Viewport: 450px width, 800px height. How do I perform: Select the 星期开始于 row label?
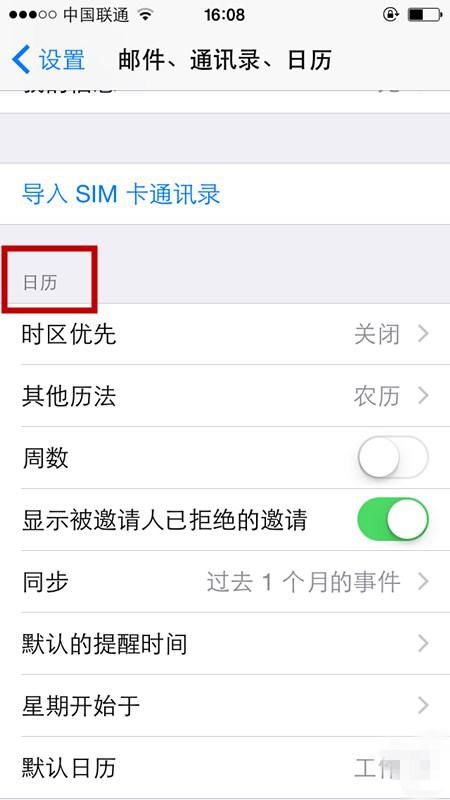pos(81,706)
